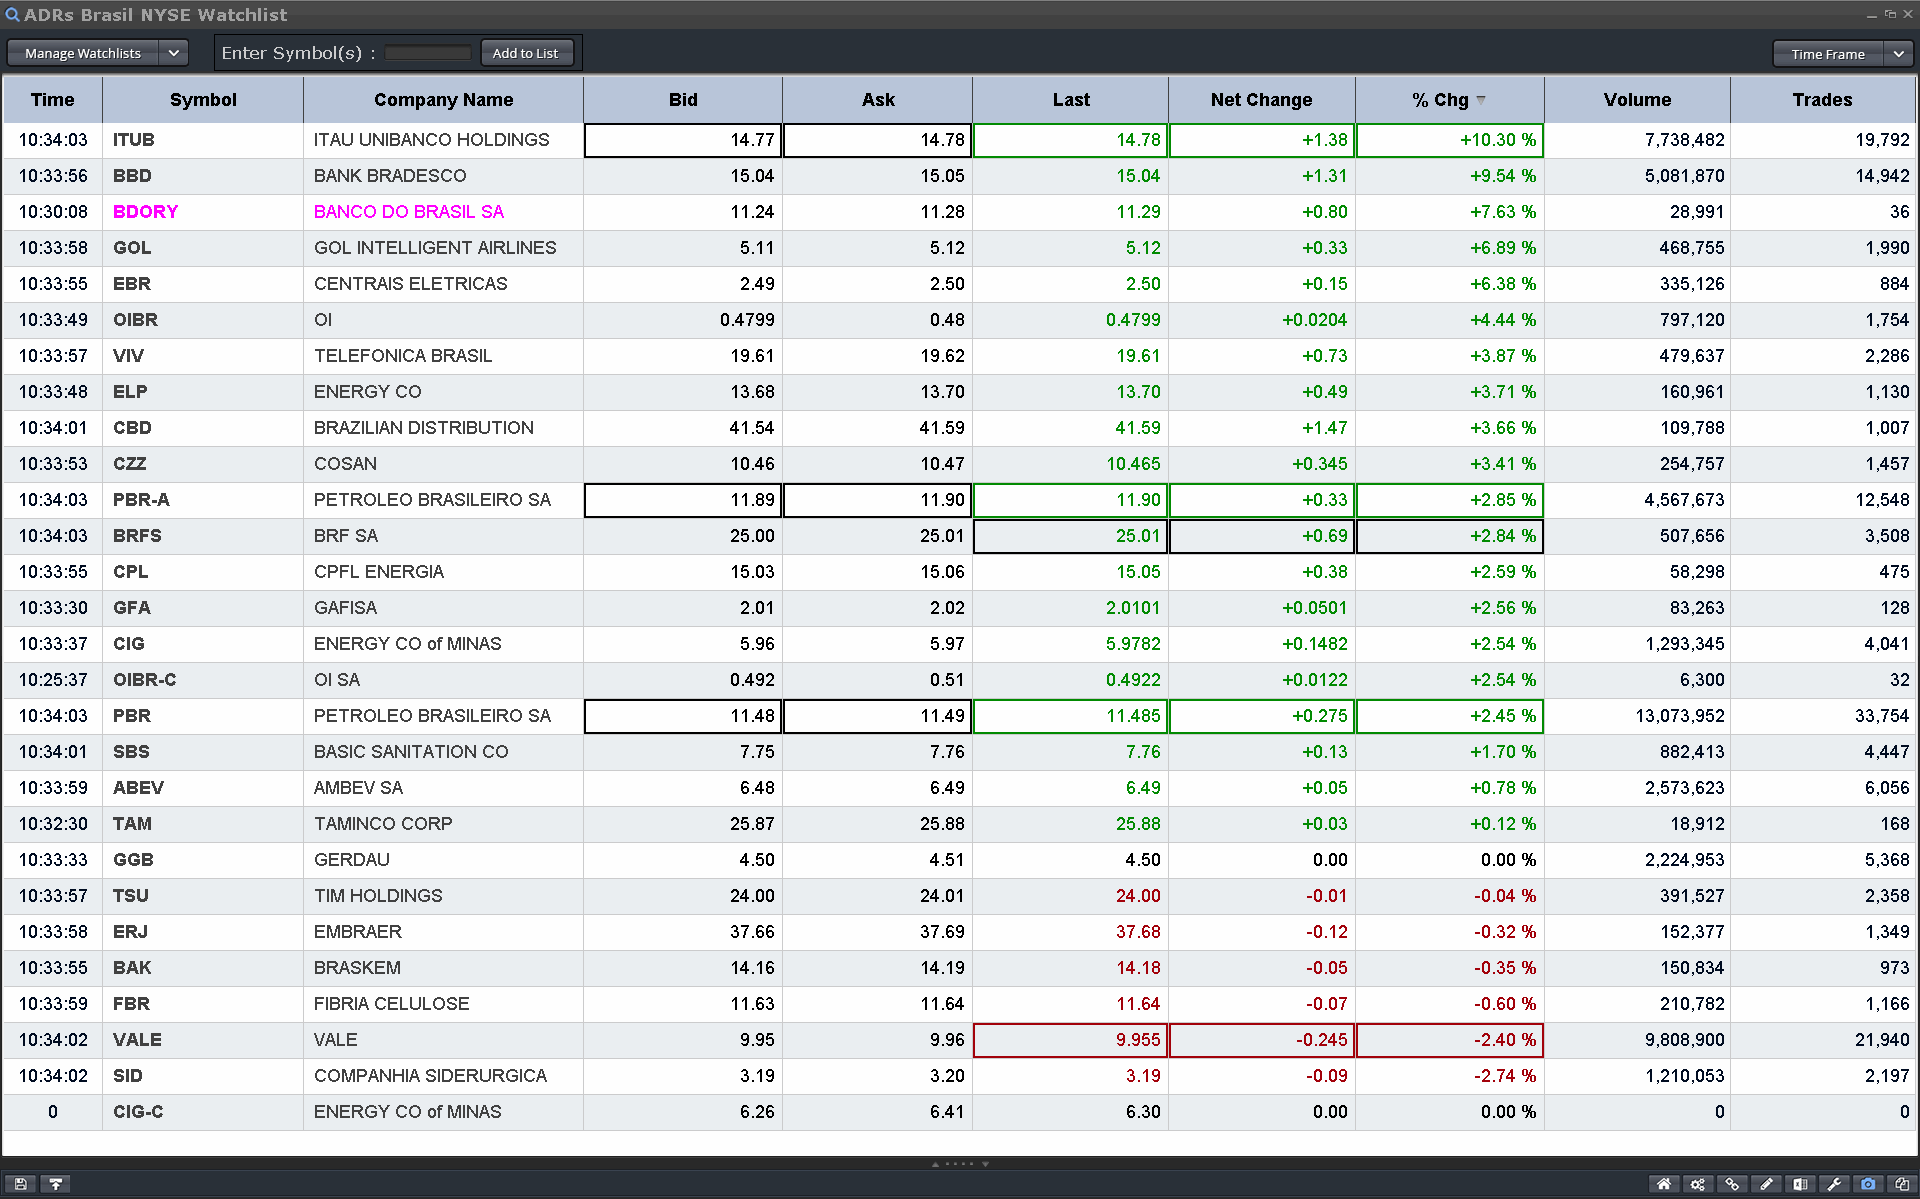Click the % Chg sort arrow header
This screenshot has width=1920, height=1199.
1481,100
